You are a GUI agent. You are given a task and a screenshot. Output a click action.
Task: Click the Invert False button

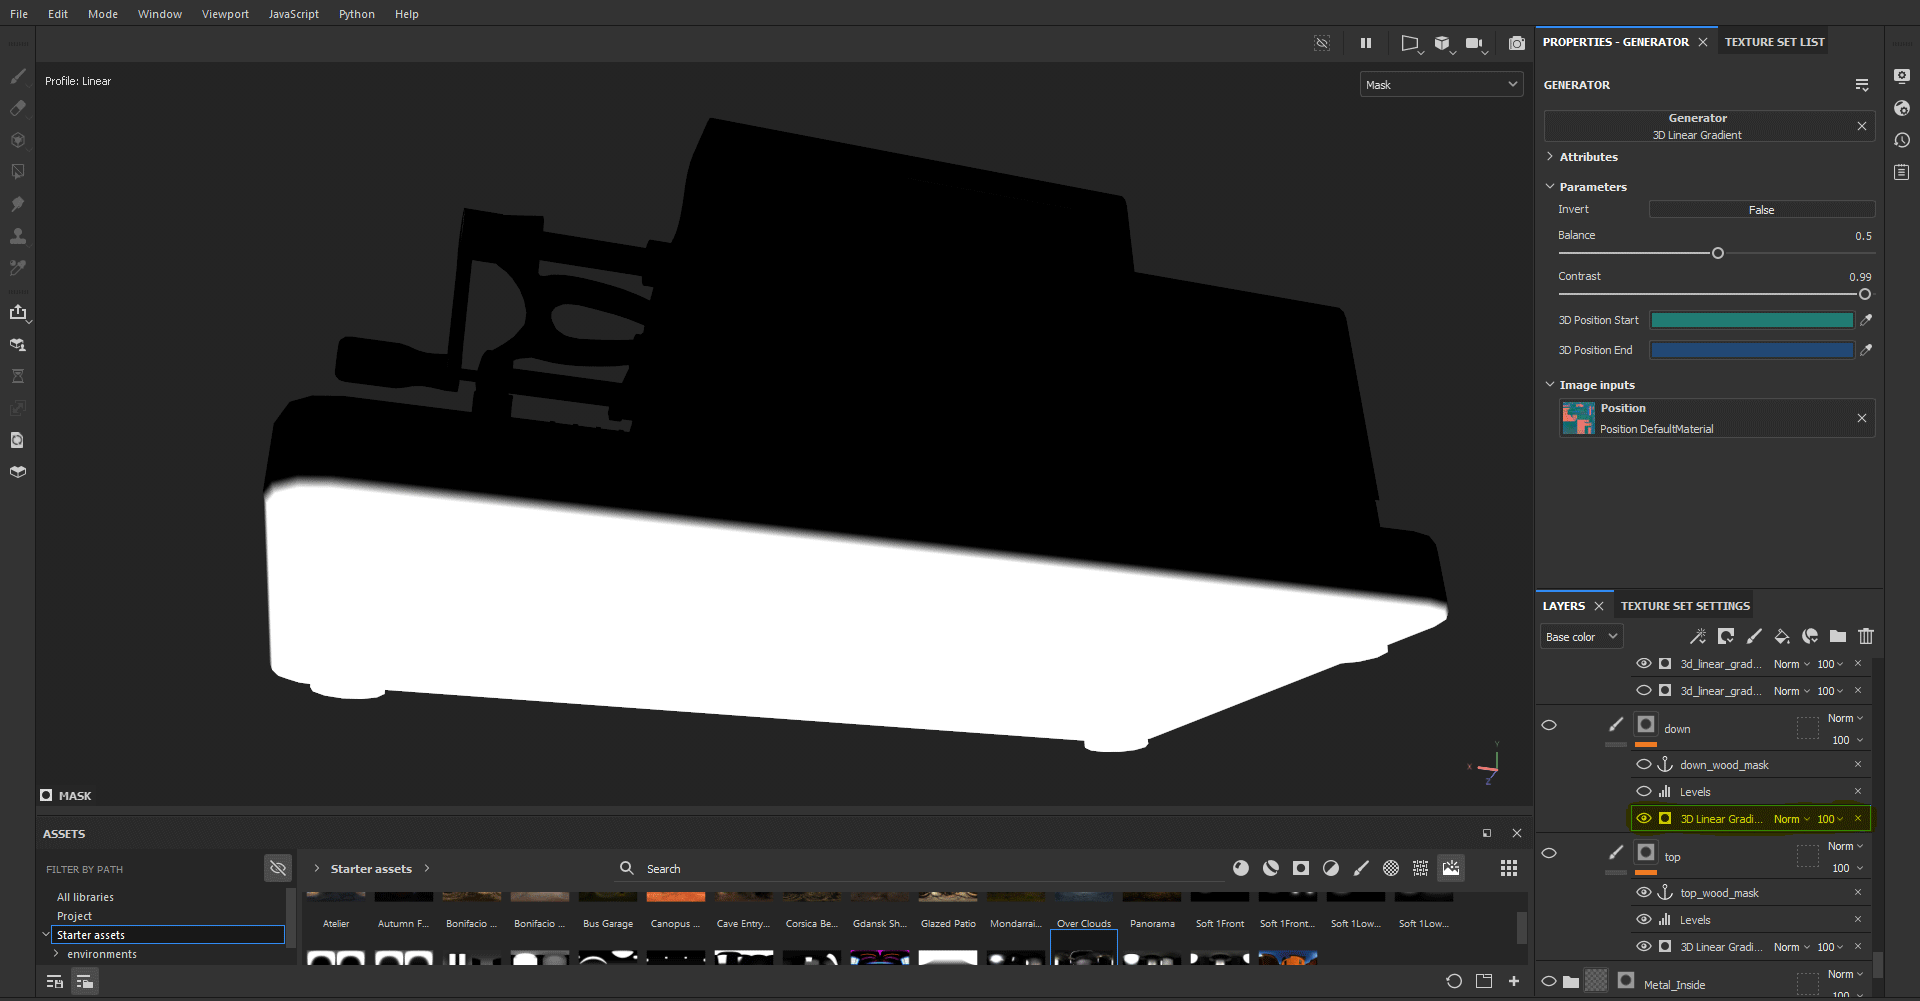1761,210
